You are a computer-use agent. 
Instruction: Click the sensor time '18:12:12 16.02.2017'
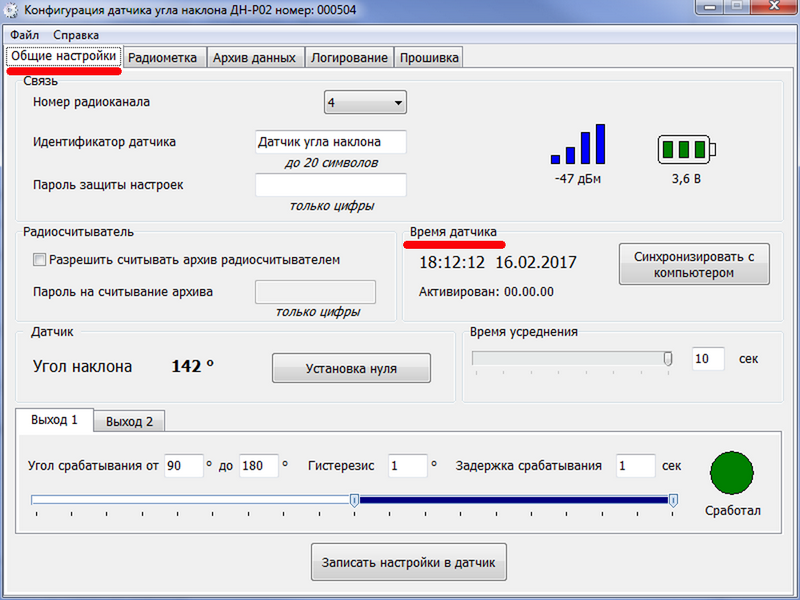[x=498, y=262]
